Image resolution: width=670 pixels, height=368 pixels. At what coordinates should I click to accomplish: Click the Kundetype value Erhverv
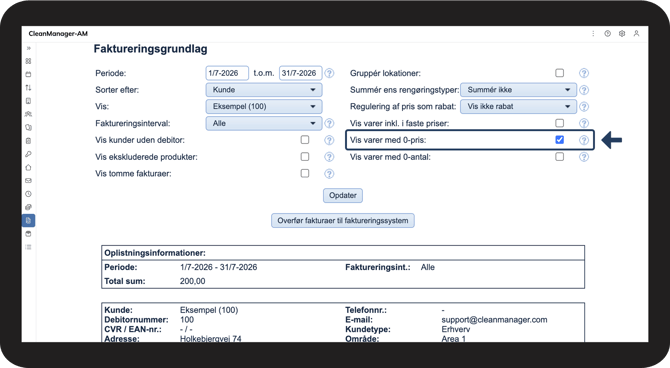[x=455, y=330]
